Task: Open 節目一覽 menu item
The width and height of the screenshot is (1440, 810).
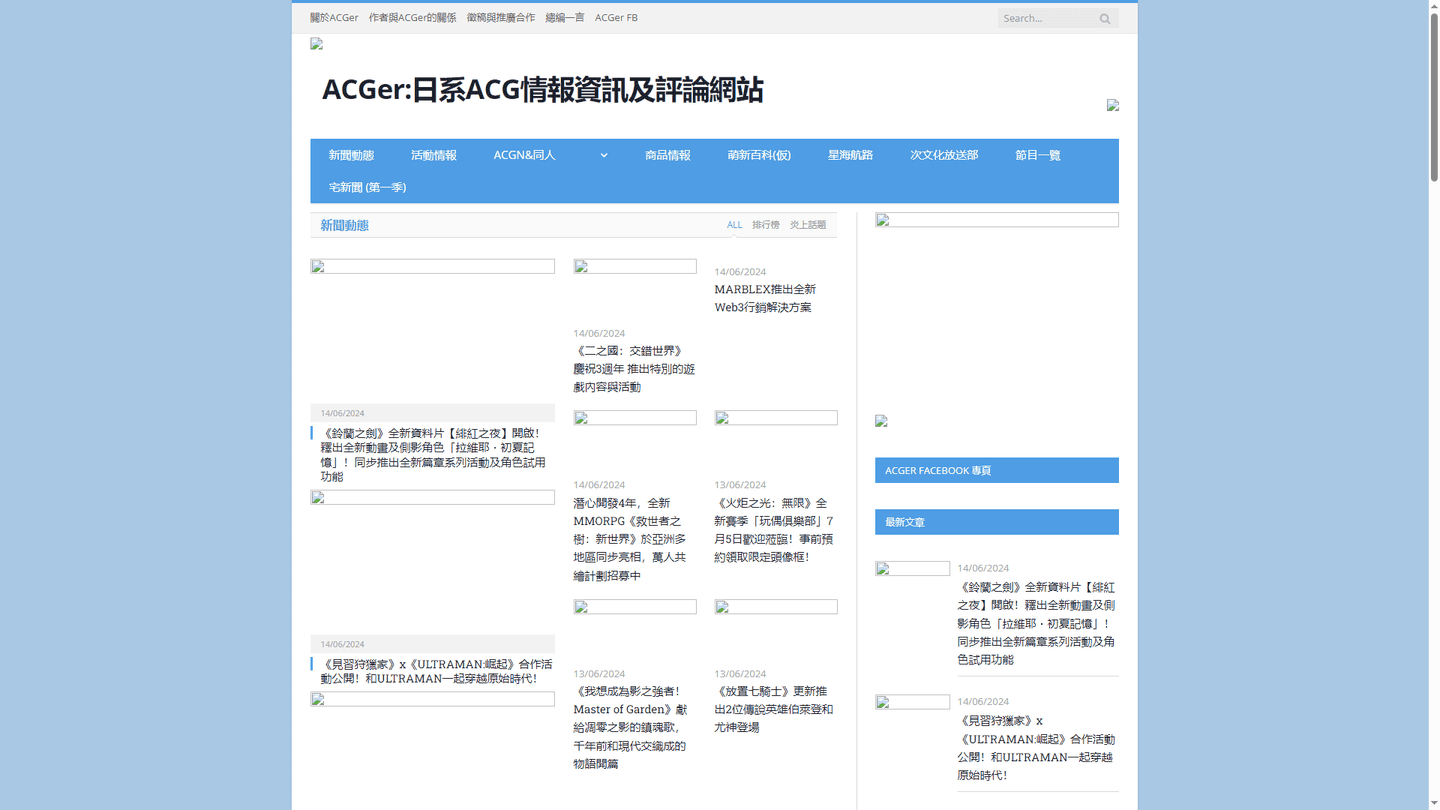Action: [x=1037, y=155]
